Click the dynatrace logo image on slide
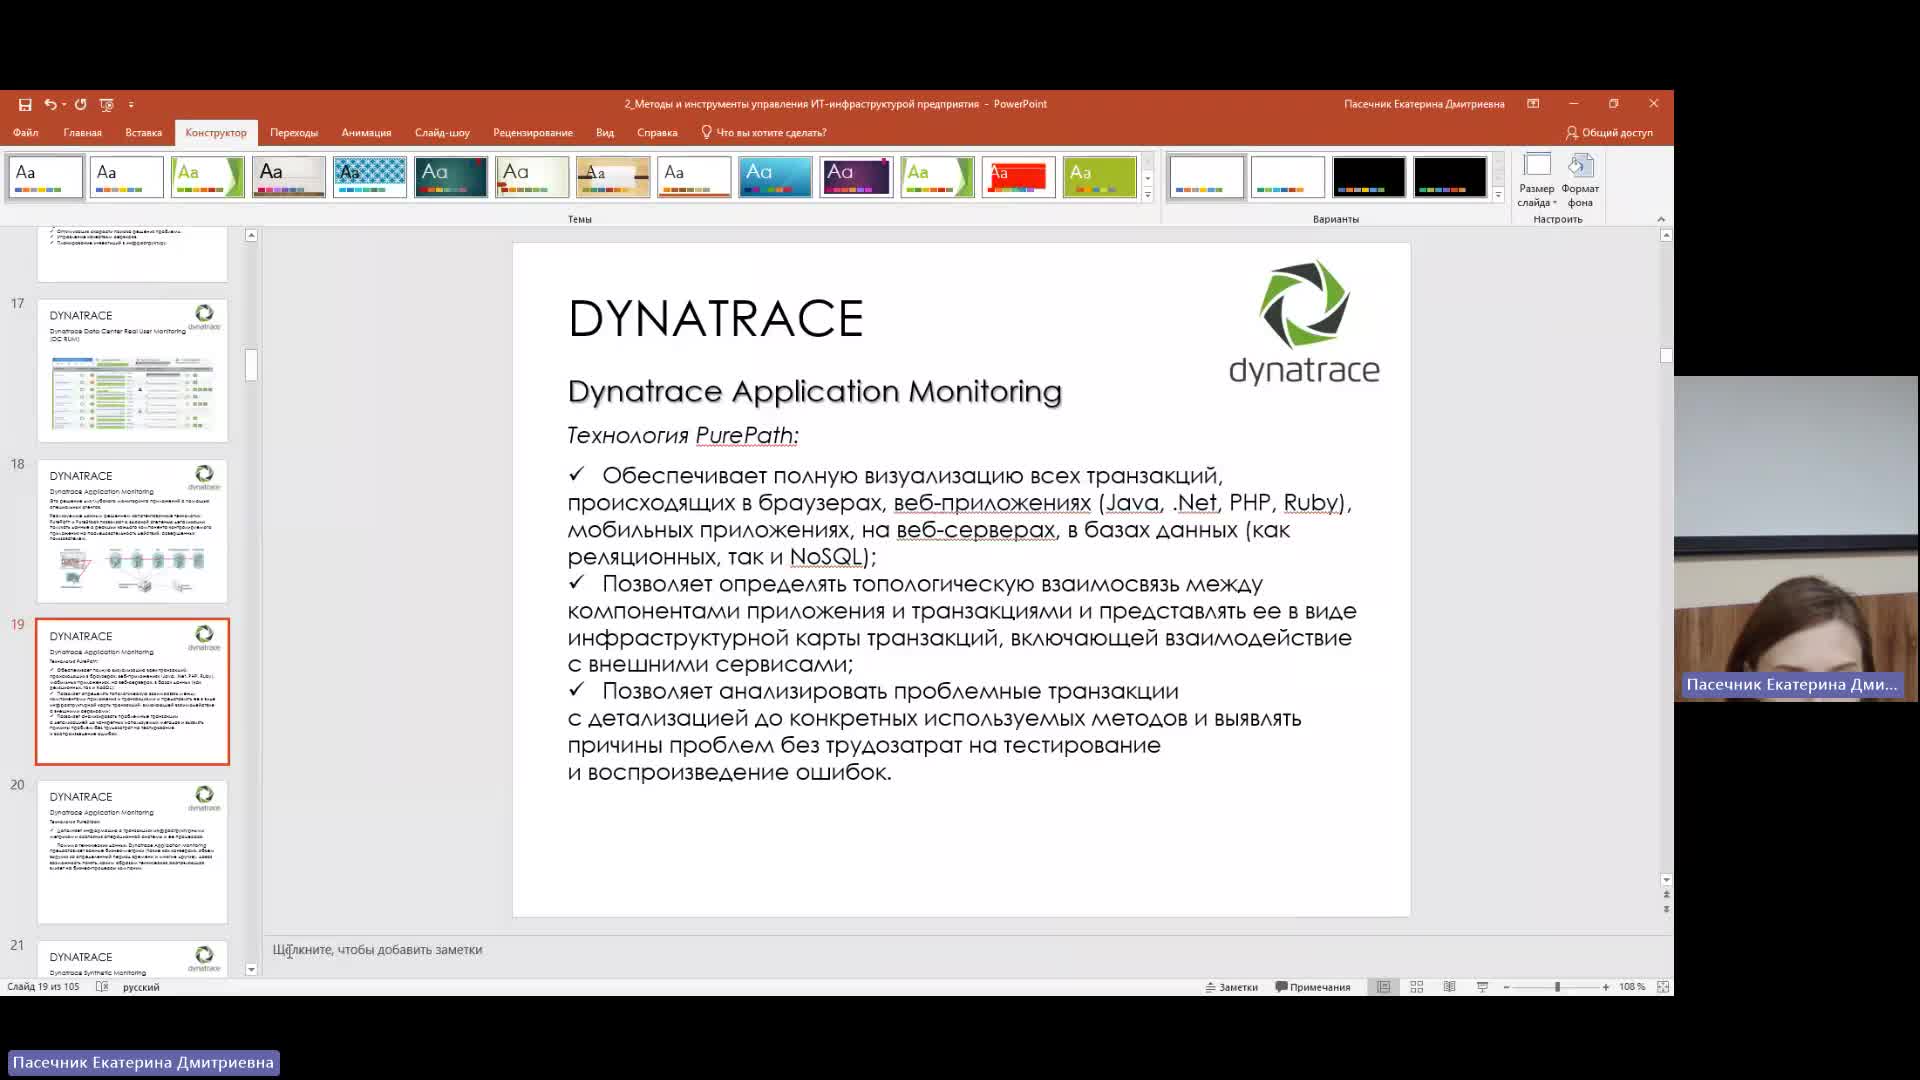The height and width of the screenshot is (1080, 1920). (x=1304, y=323)
